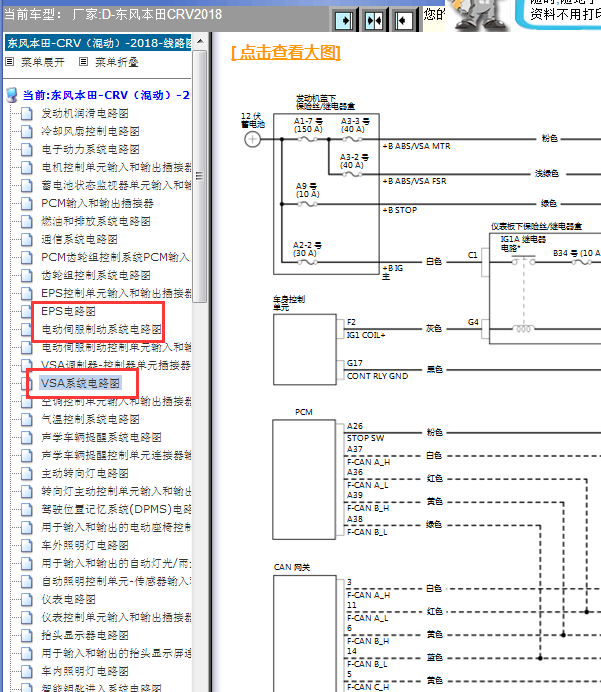Click 当前:东风本田-CRV（混动） root node text

pos(106,95)
